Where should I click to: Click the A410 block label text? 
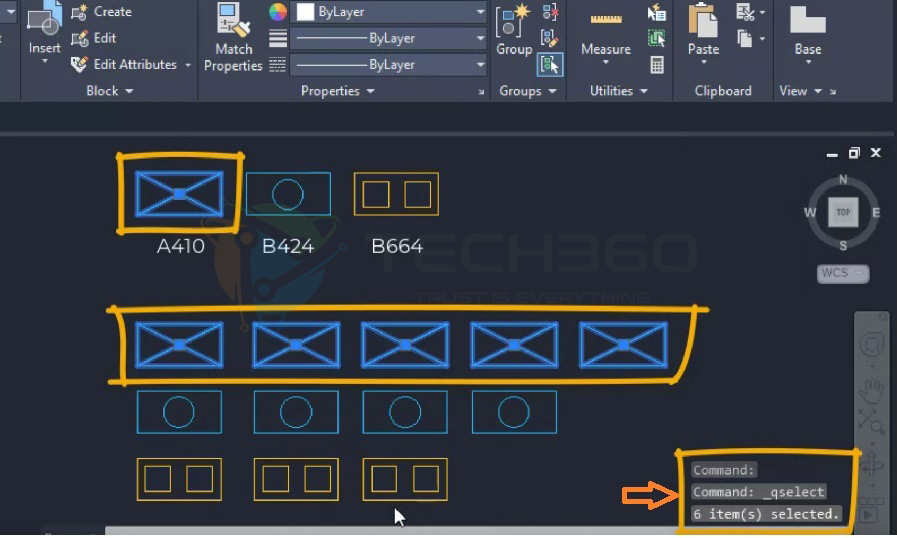tap(181, 246)
